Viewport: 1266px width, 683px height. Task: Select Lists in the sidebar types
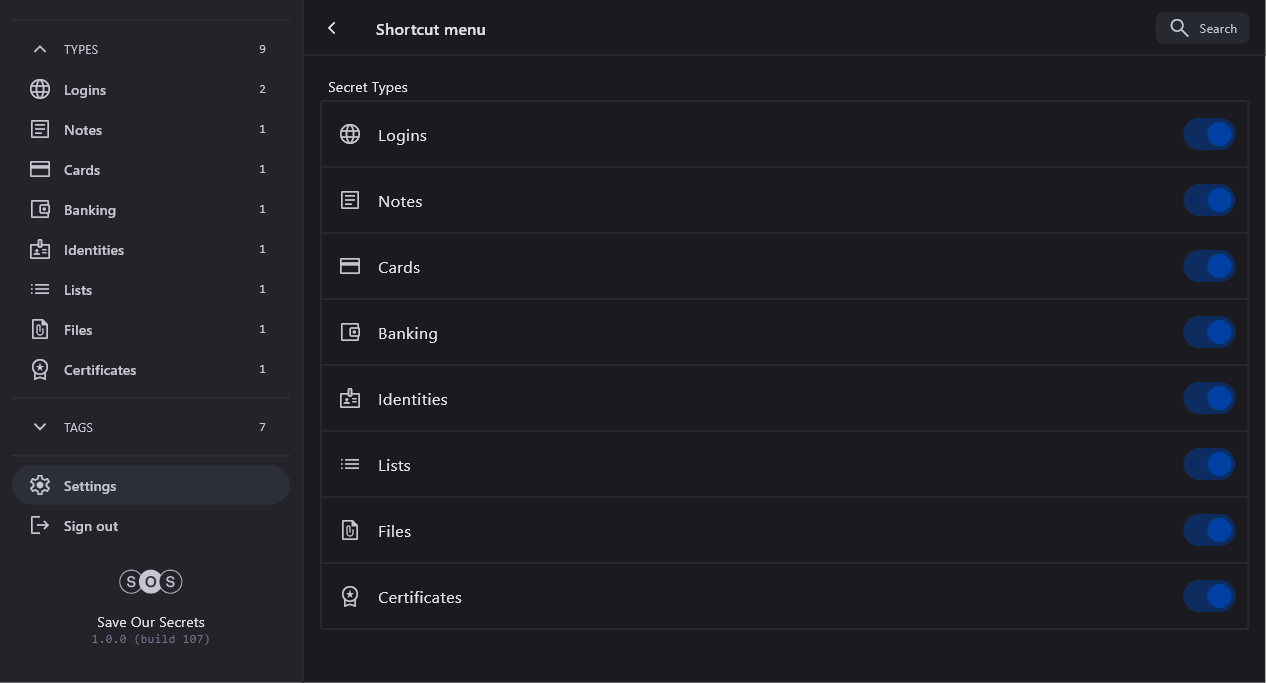[78, 290]
